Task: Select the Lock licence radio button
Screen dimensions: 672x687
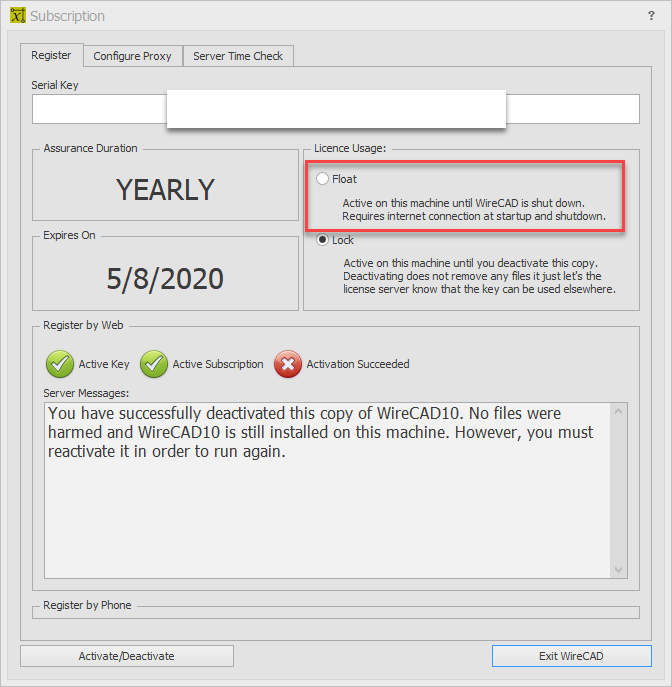Action: tap(322, 240)
